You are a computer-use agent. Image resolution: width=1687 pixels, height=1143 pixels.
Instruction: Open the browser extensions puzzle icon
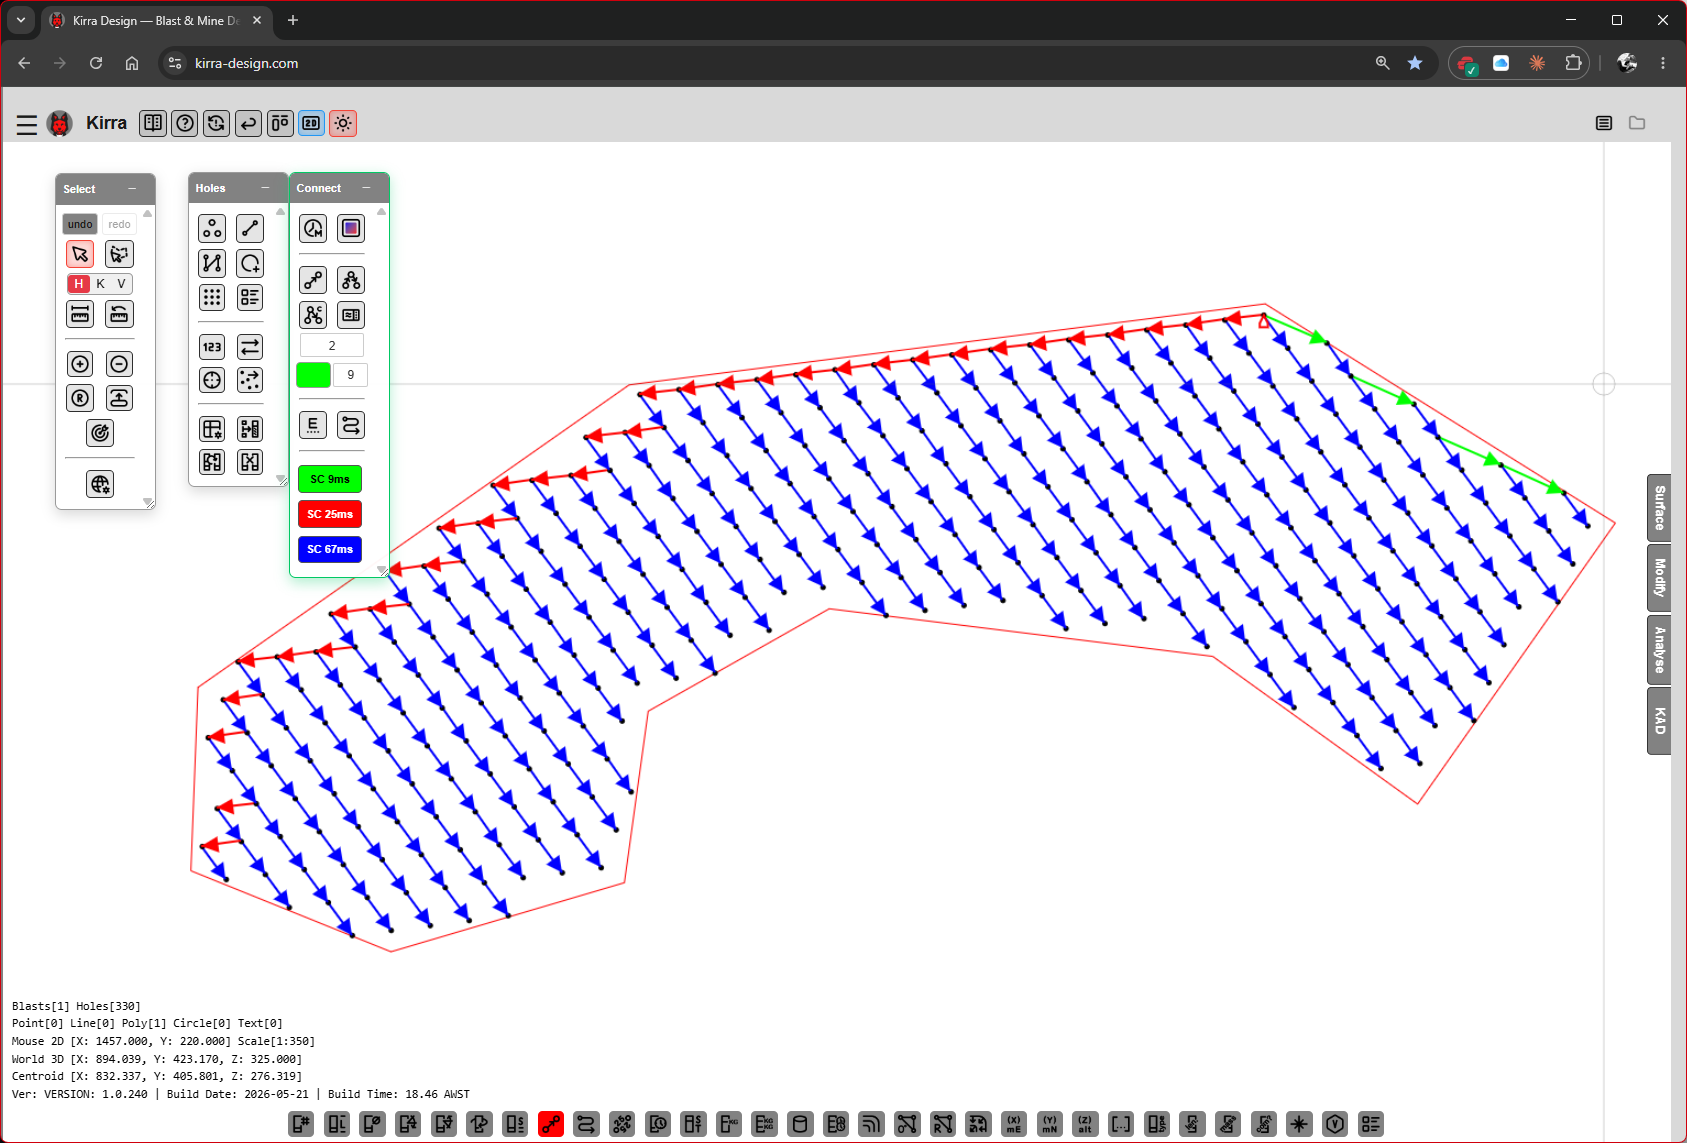[x=1573, y=63]
